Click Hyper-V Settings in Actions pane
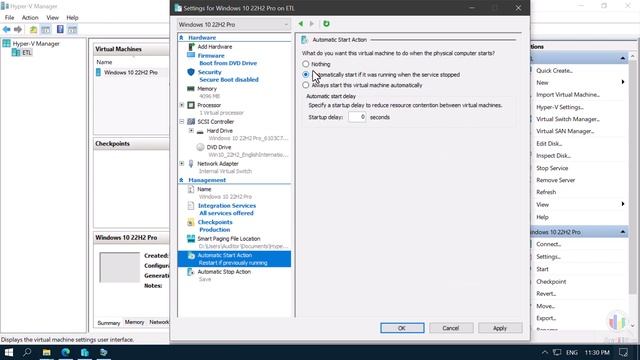The height and width of the screenshot is (360, 640). coord(560,107)
